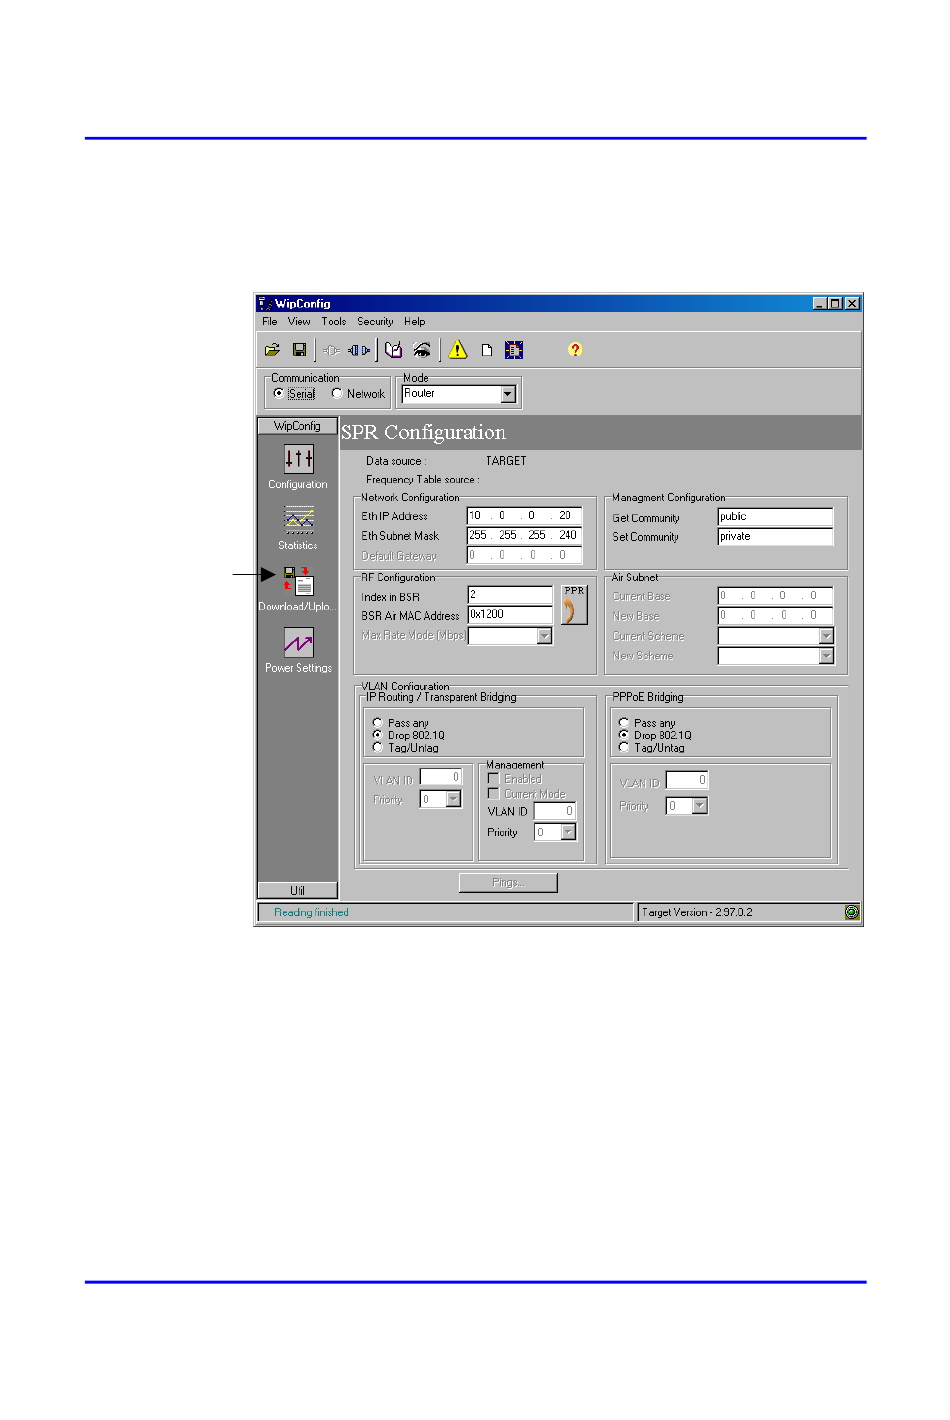
Task: Click the grayed-out connect plug toolbar icon
Action: (x=331, y=350)
